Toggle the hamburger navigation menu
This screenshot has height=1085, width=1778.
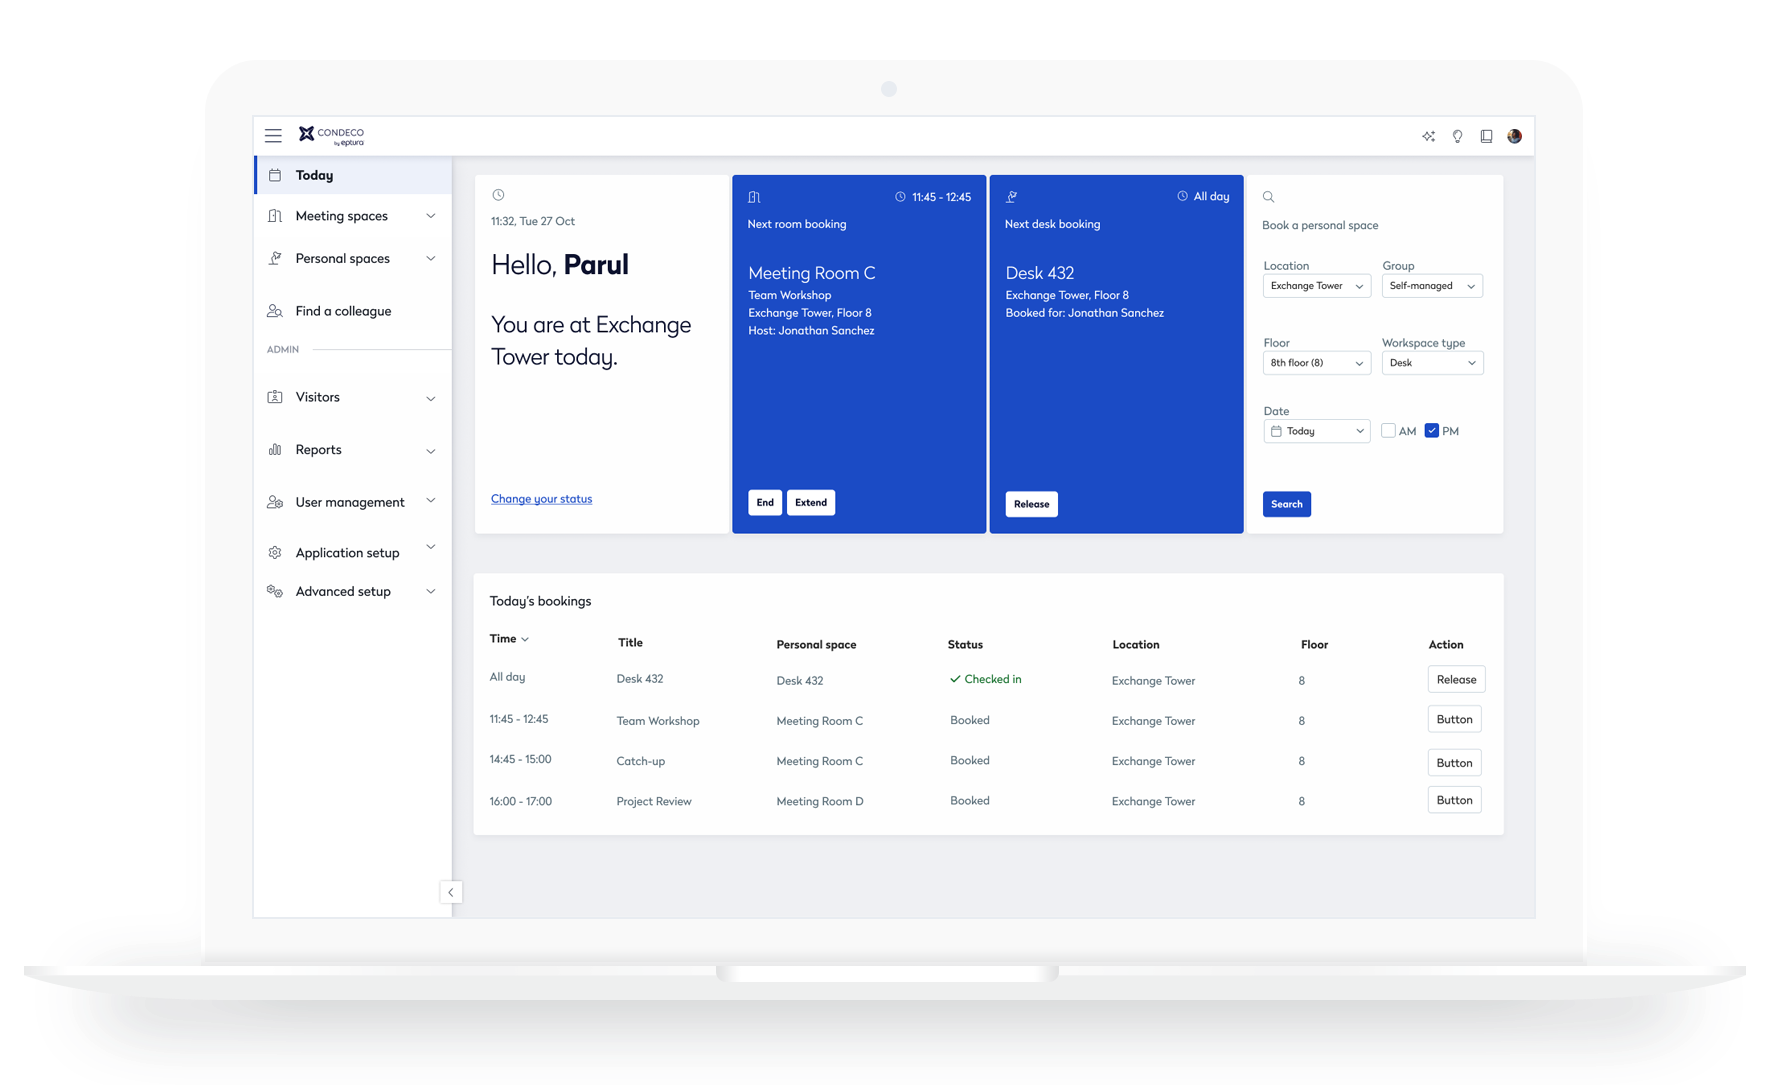pyautogui.click(x=273, y=135)
